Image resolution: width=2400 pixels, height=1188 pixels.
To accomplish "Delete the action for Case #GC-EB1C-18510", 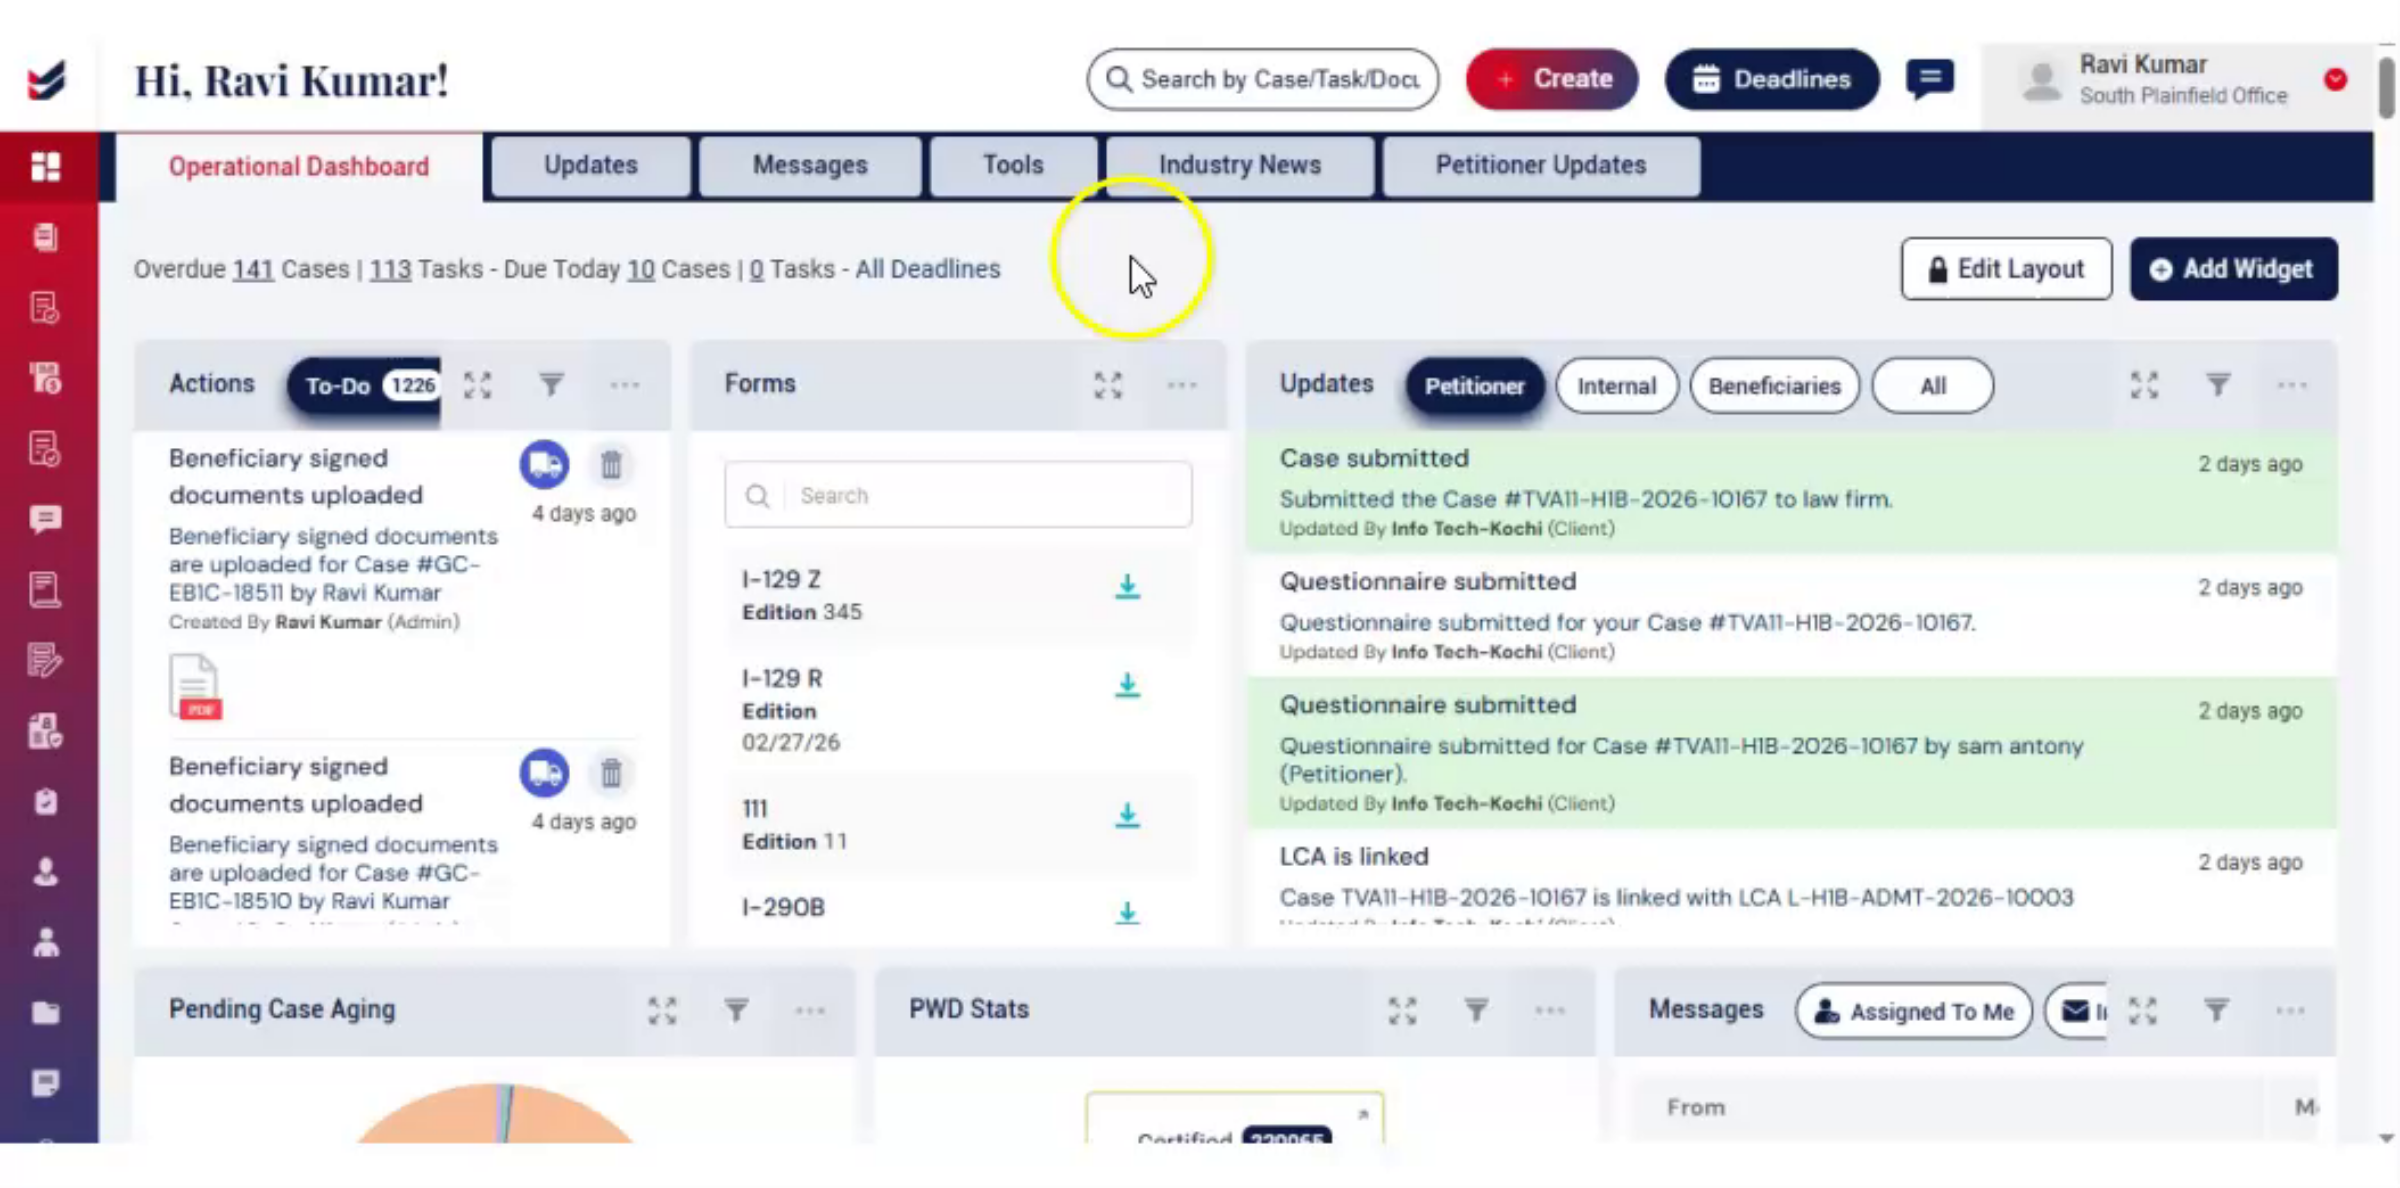I will [x=611, y=773].
